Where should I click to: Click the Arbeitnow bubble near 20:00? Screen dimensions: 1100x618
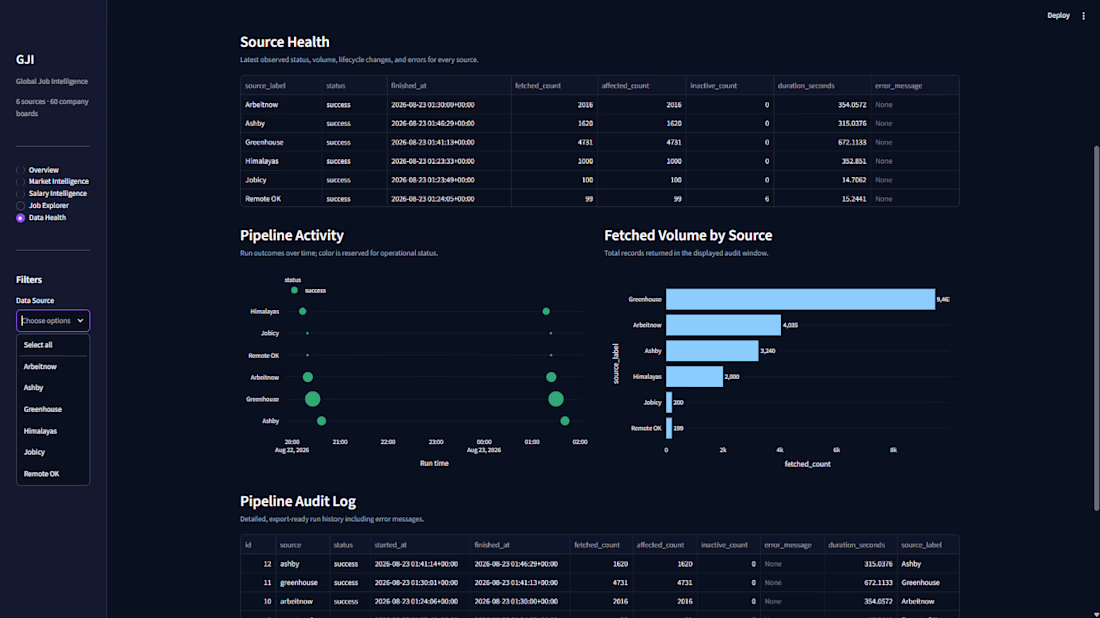point(307,377)
